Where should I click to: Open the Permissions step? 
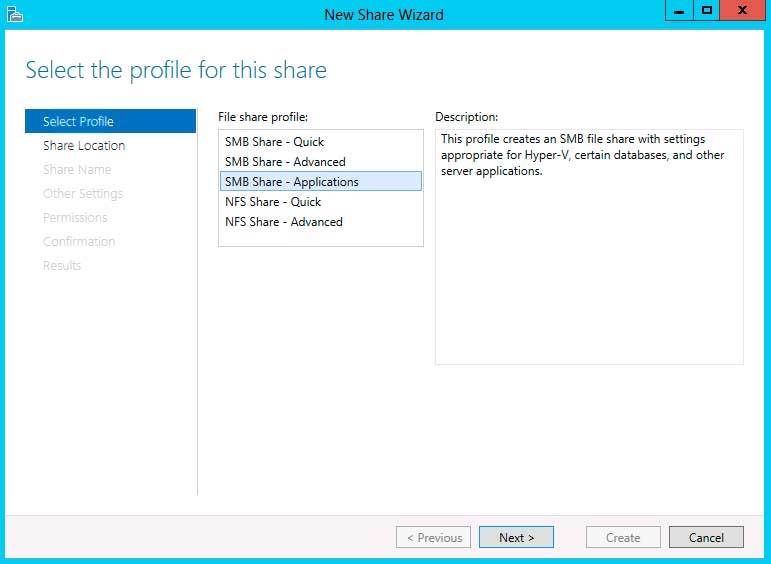click(x=110, y=217)
